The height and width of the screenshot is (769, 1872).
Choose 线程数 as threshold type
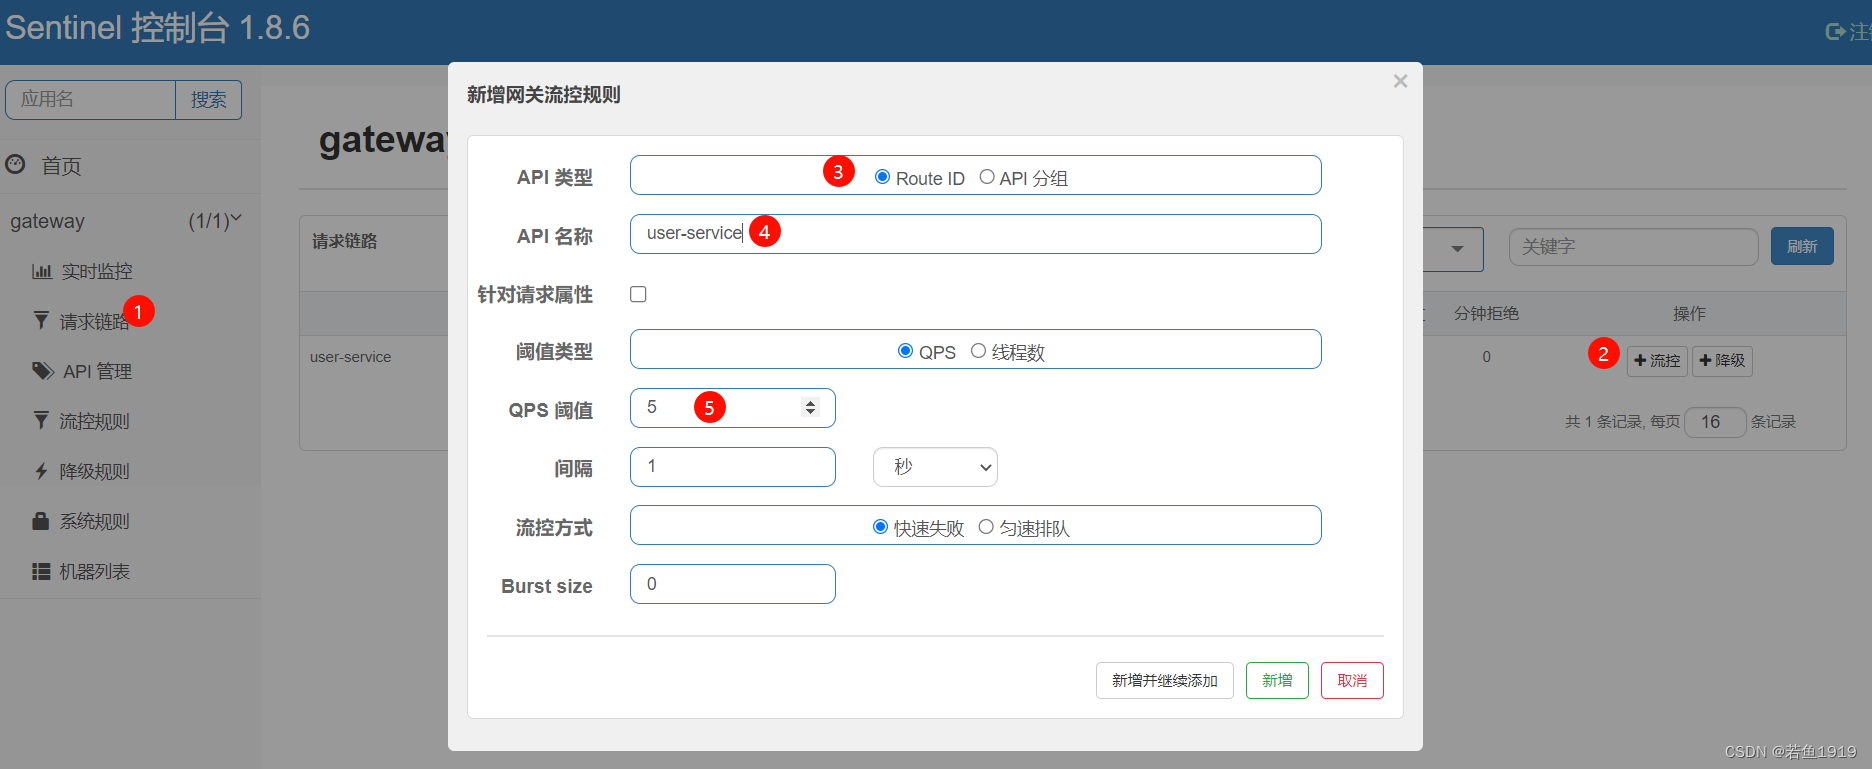pyautogui.click(x=978, y=351)
